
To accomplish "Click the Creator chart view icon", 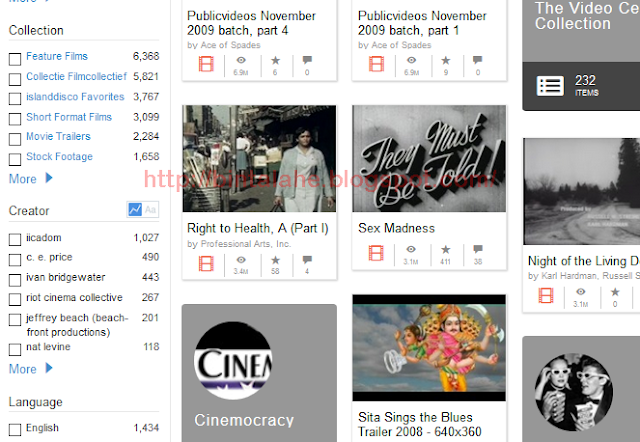I will [135, 209].
